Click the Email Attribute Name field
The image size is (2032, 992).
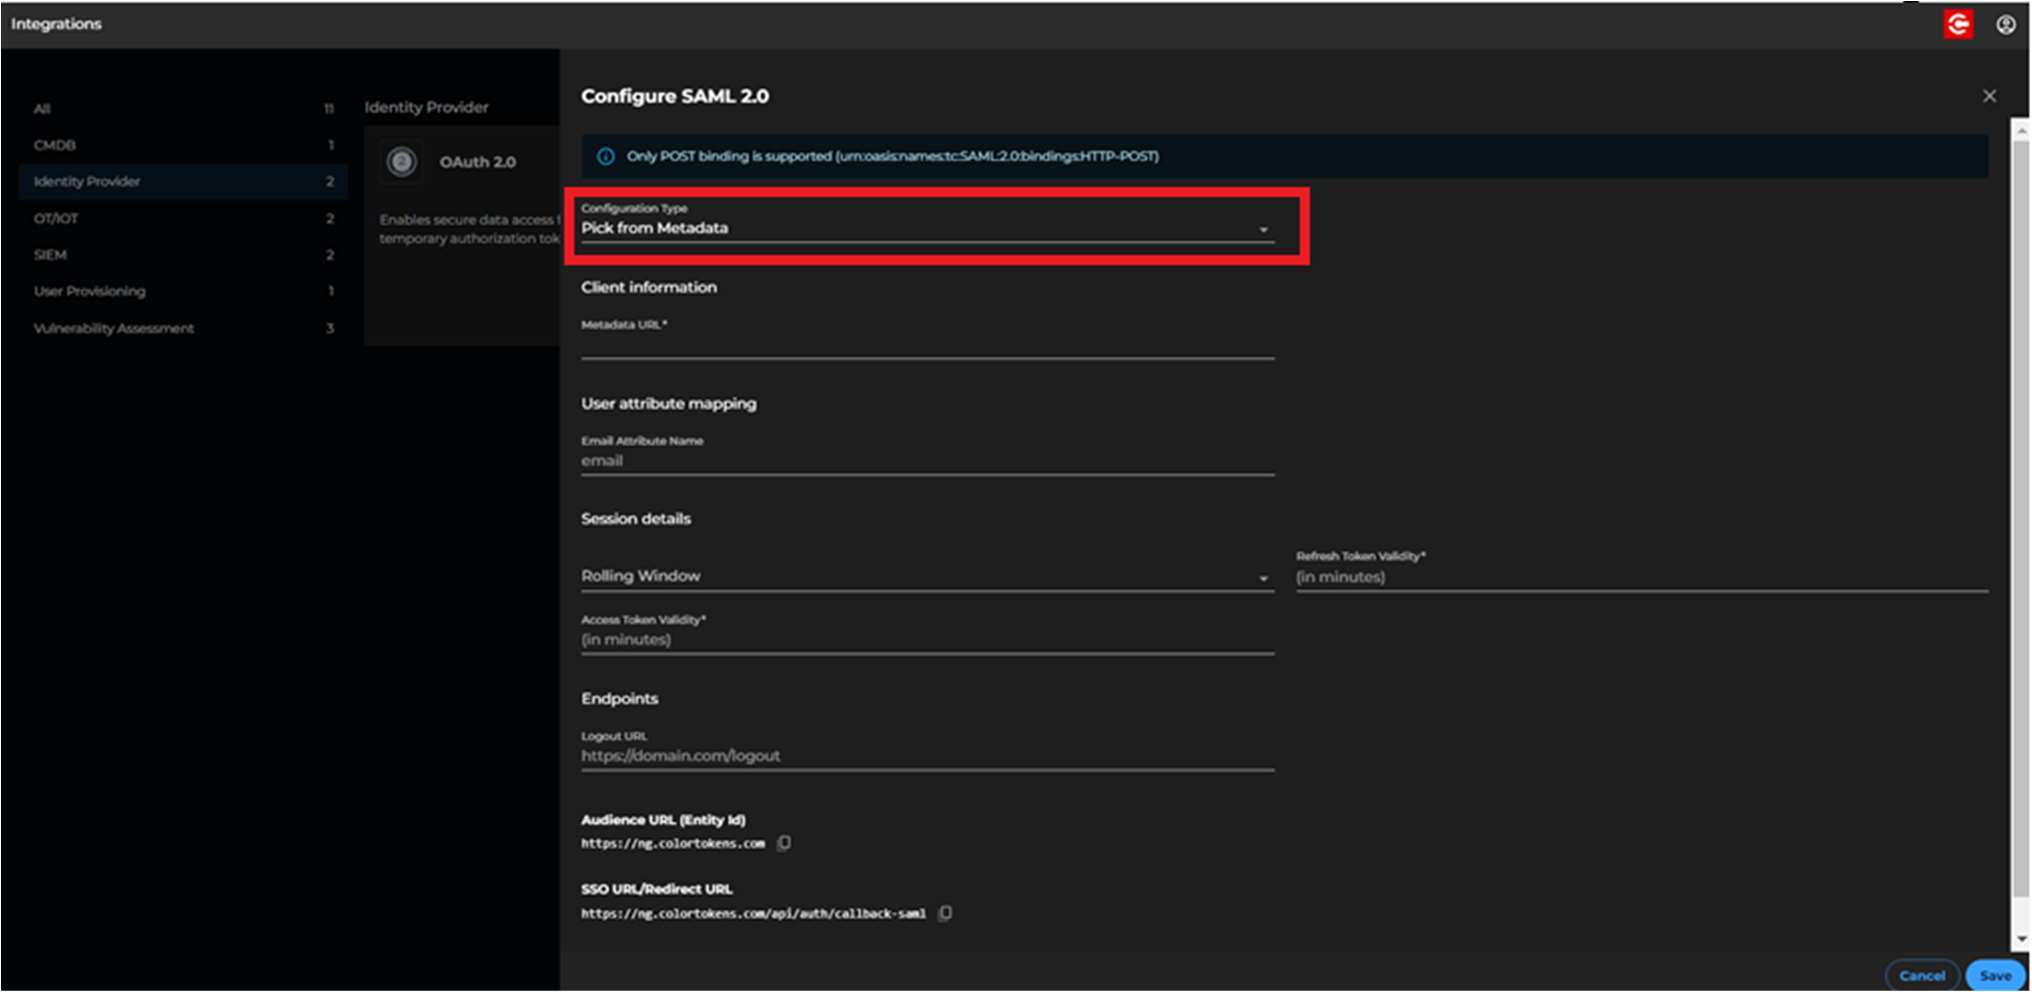coord(927,462)
